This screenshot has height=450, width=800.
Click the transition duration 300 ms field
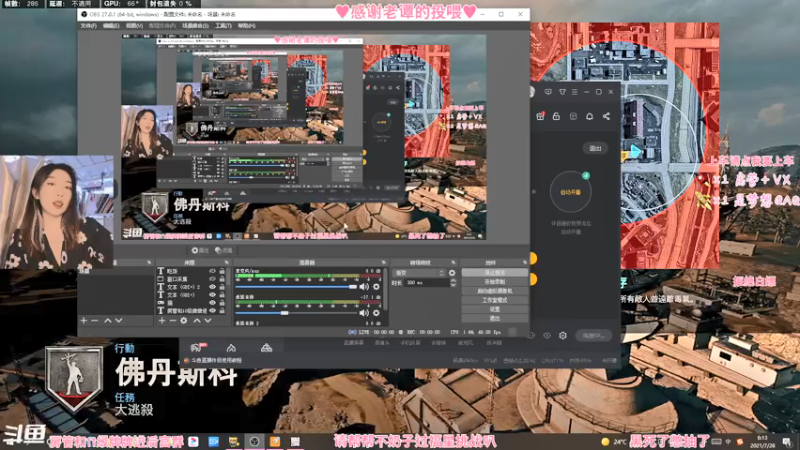click(426, 283)
